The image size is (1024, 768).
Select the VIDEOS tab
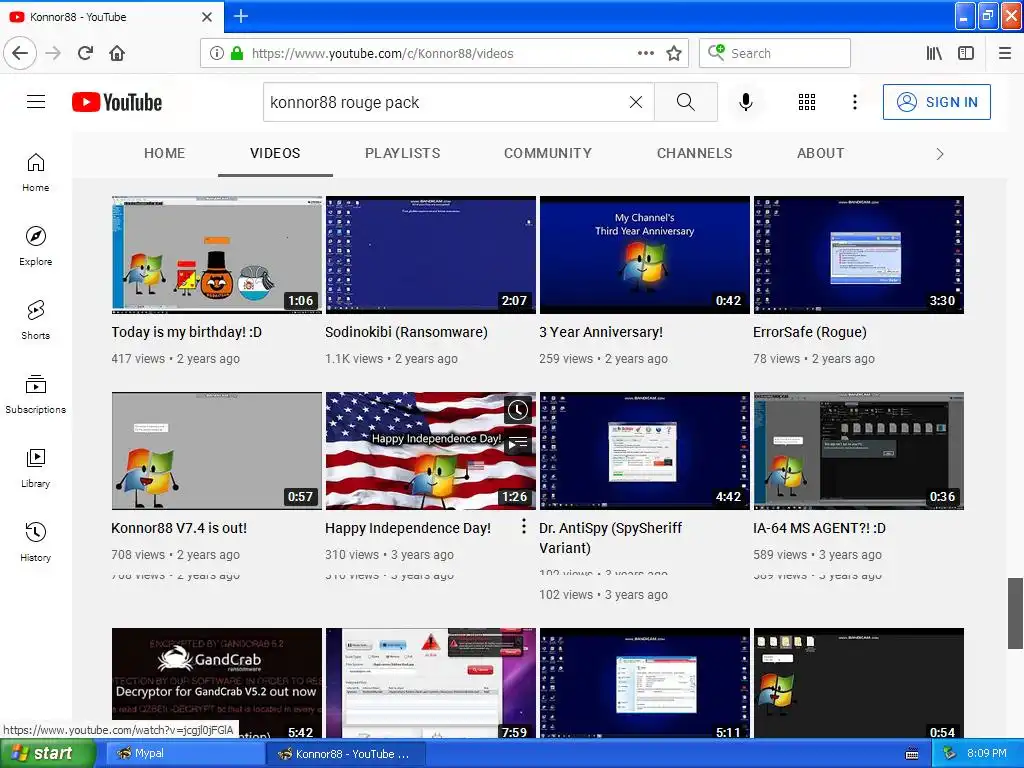coord(275,153)
